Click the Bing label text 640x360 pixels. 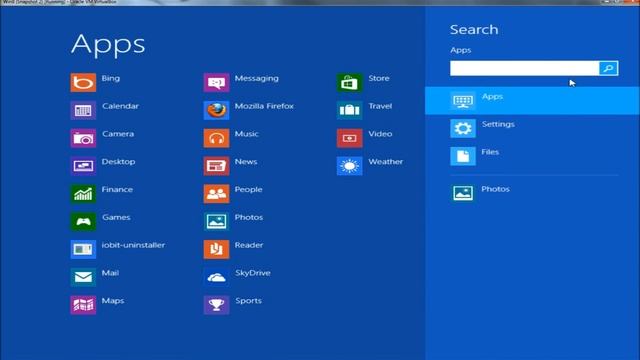[x=111, y=78]
